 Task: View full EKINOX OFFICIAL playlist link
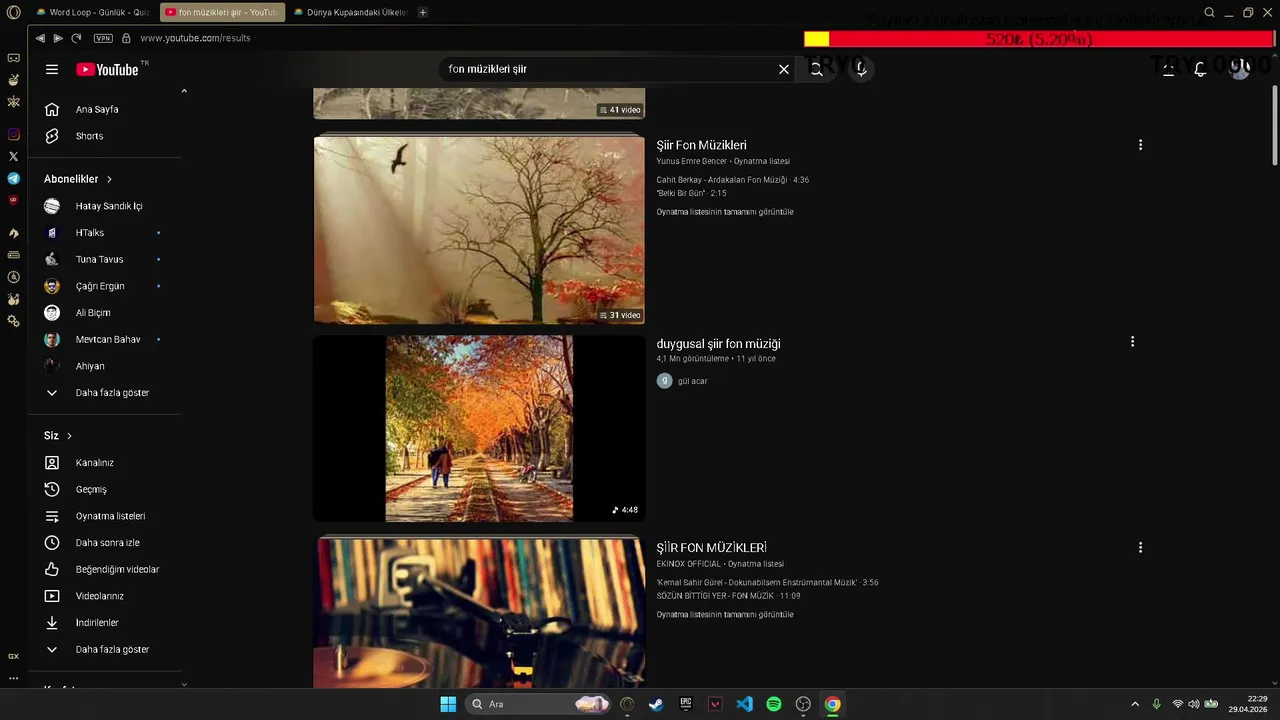725,615
